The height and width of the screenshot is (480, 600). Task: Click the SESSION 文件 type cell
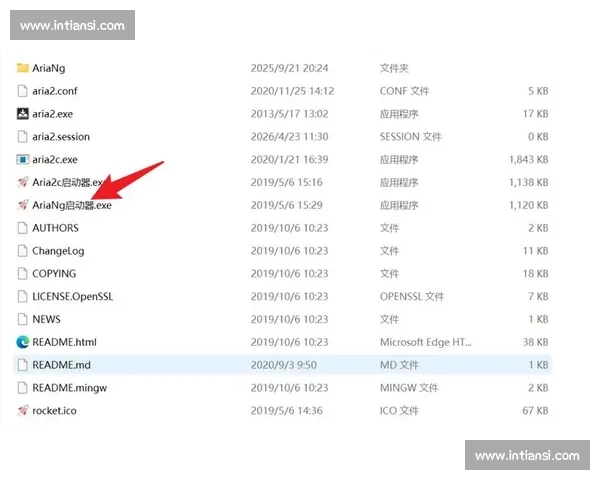click(x=411, y=137)
